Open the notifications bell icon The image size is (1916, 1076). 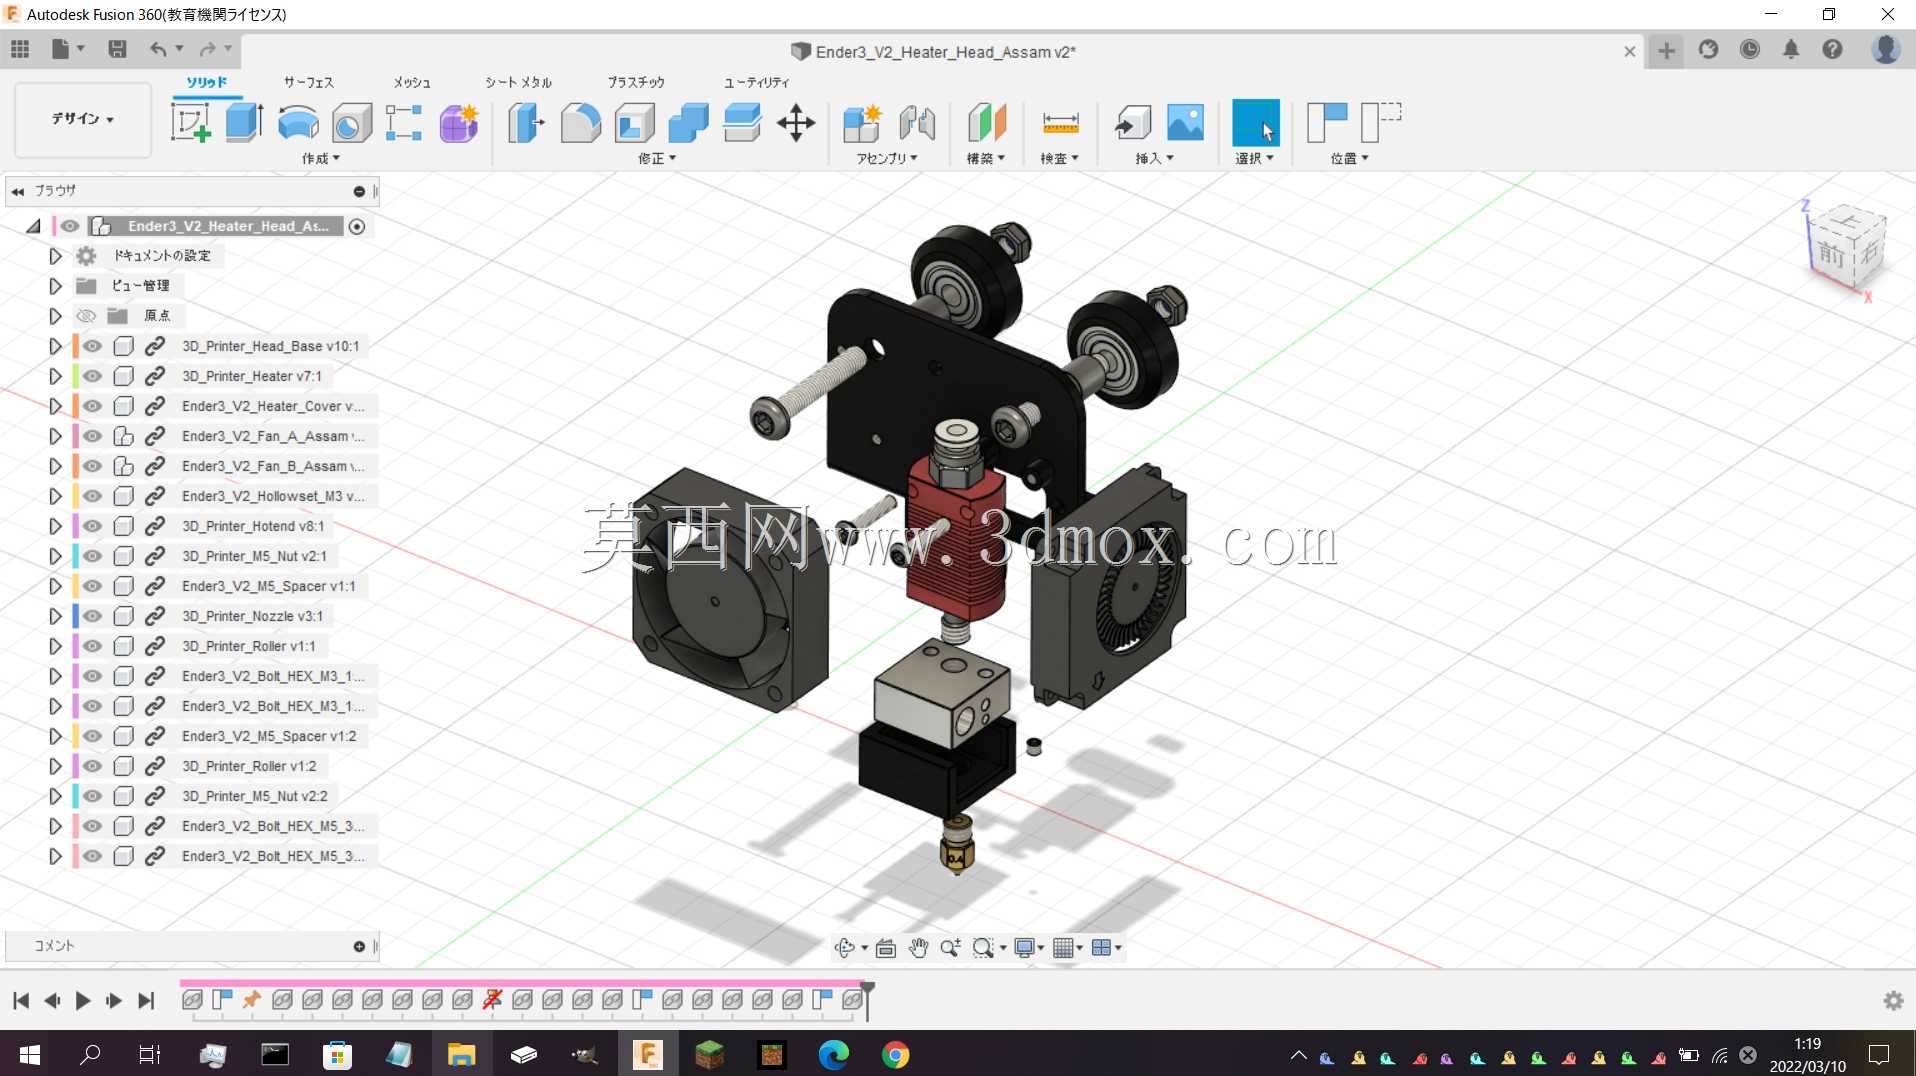(x=1791, y=49)
